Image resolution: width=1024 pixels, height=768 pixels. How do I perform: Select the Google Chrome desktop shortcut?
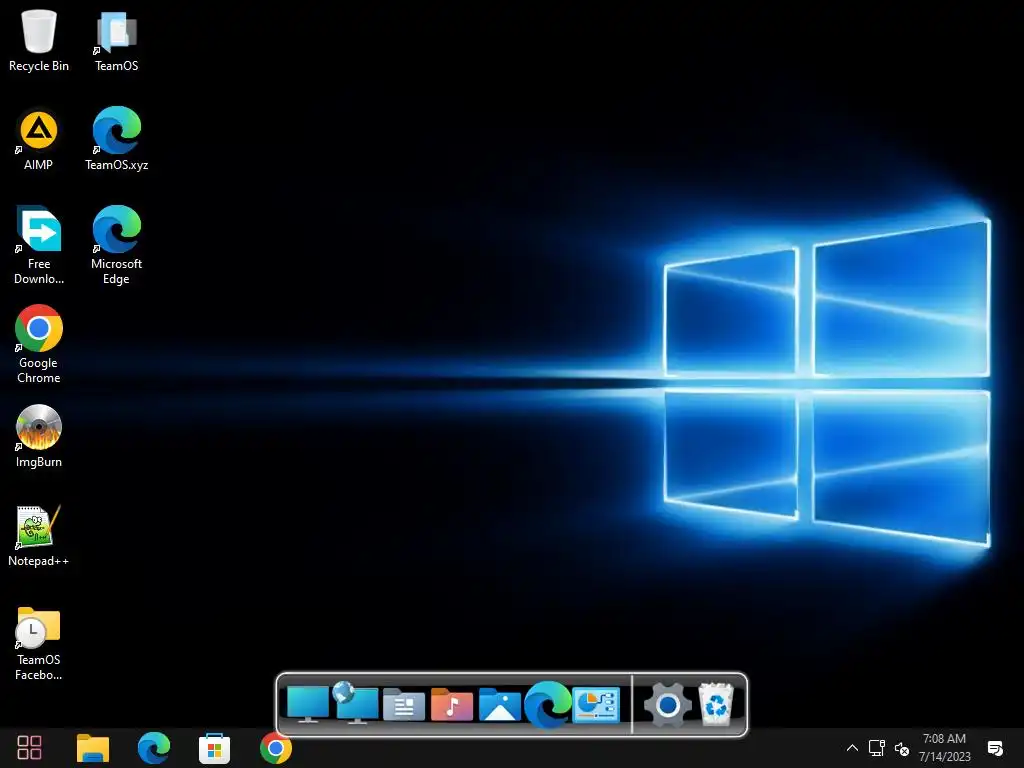click(39, 345)
